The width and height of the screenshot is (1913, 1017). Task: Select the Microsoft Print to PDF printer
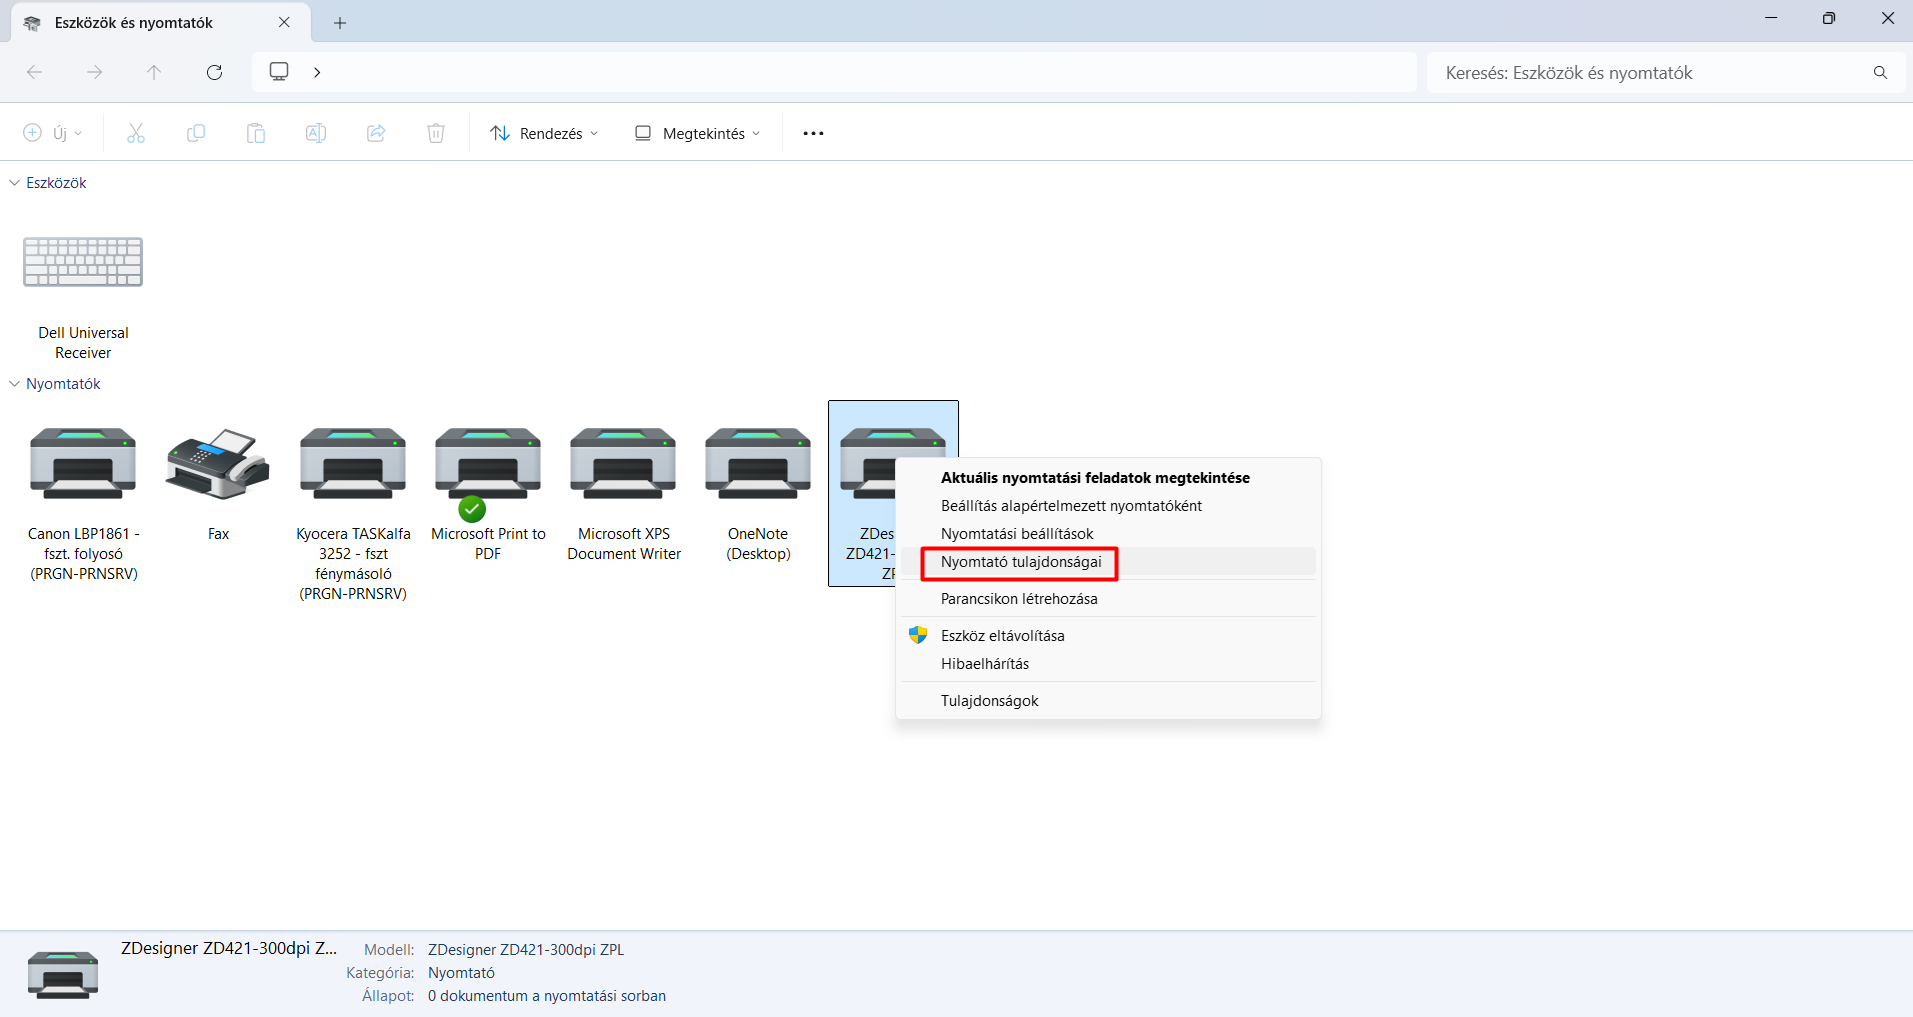pos(488,463)
